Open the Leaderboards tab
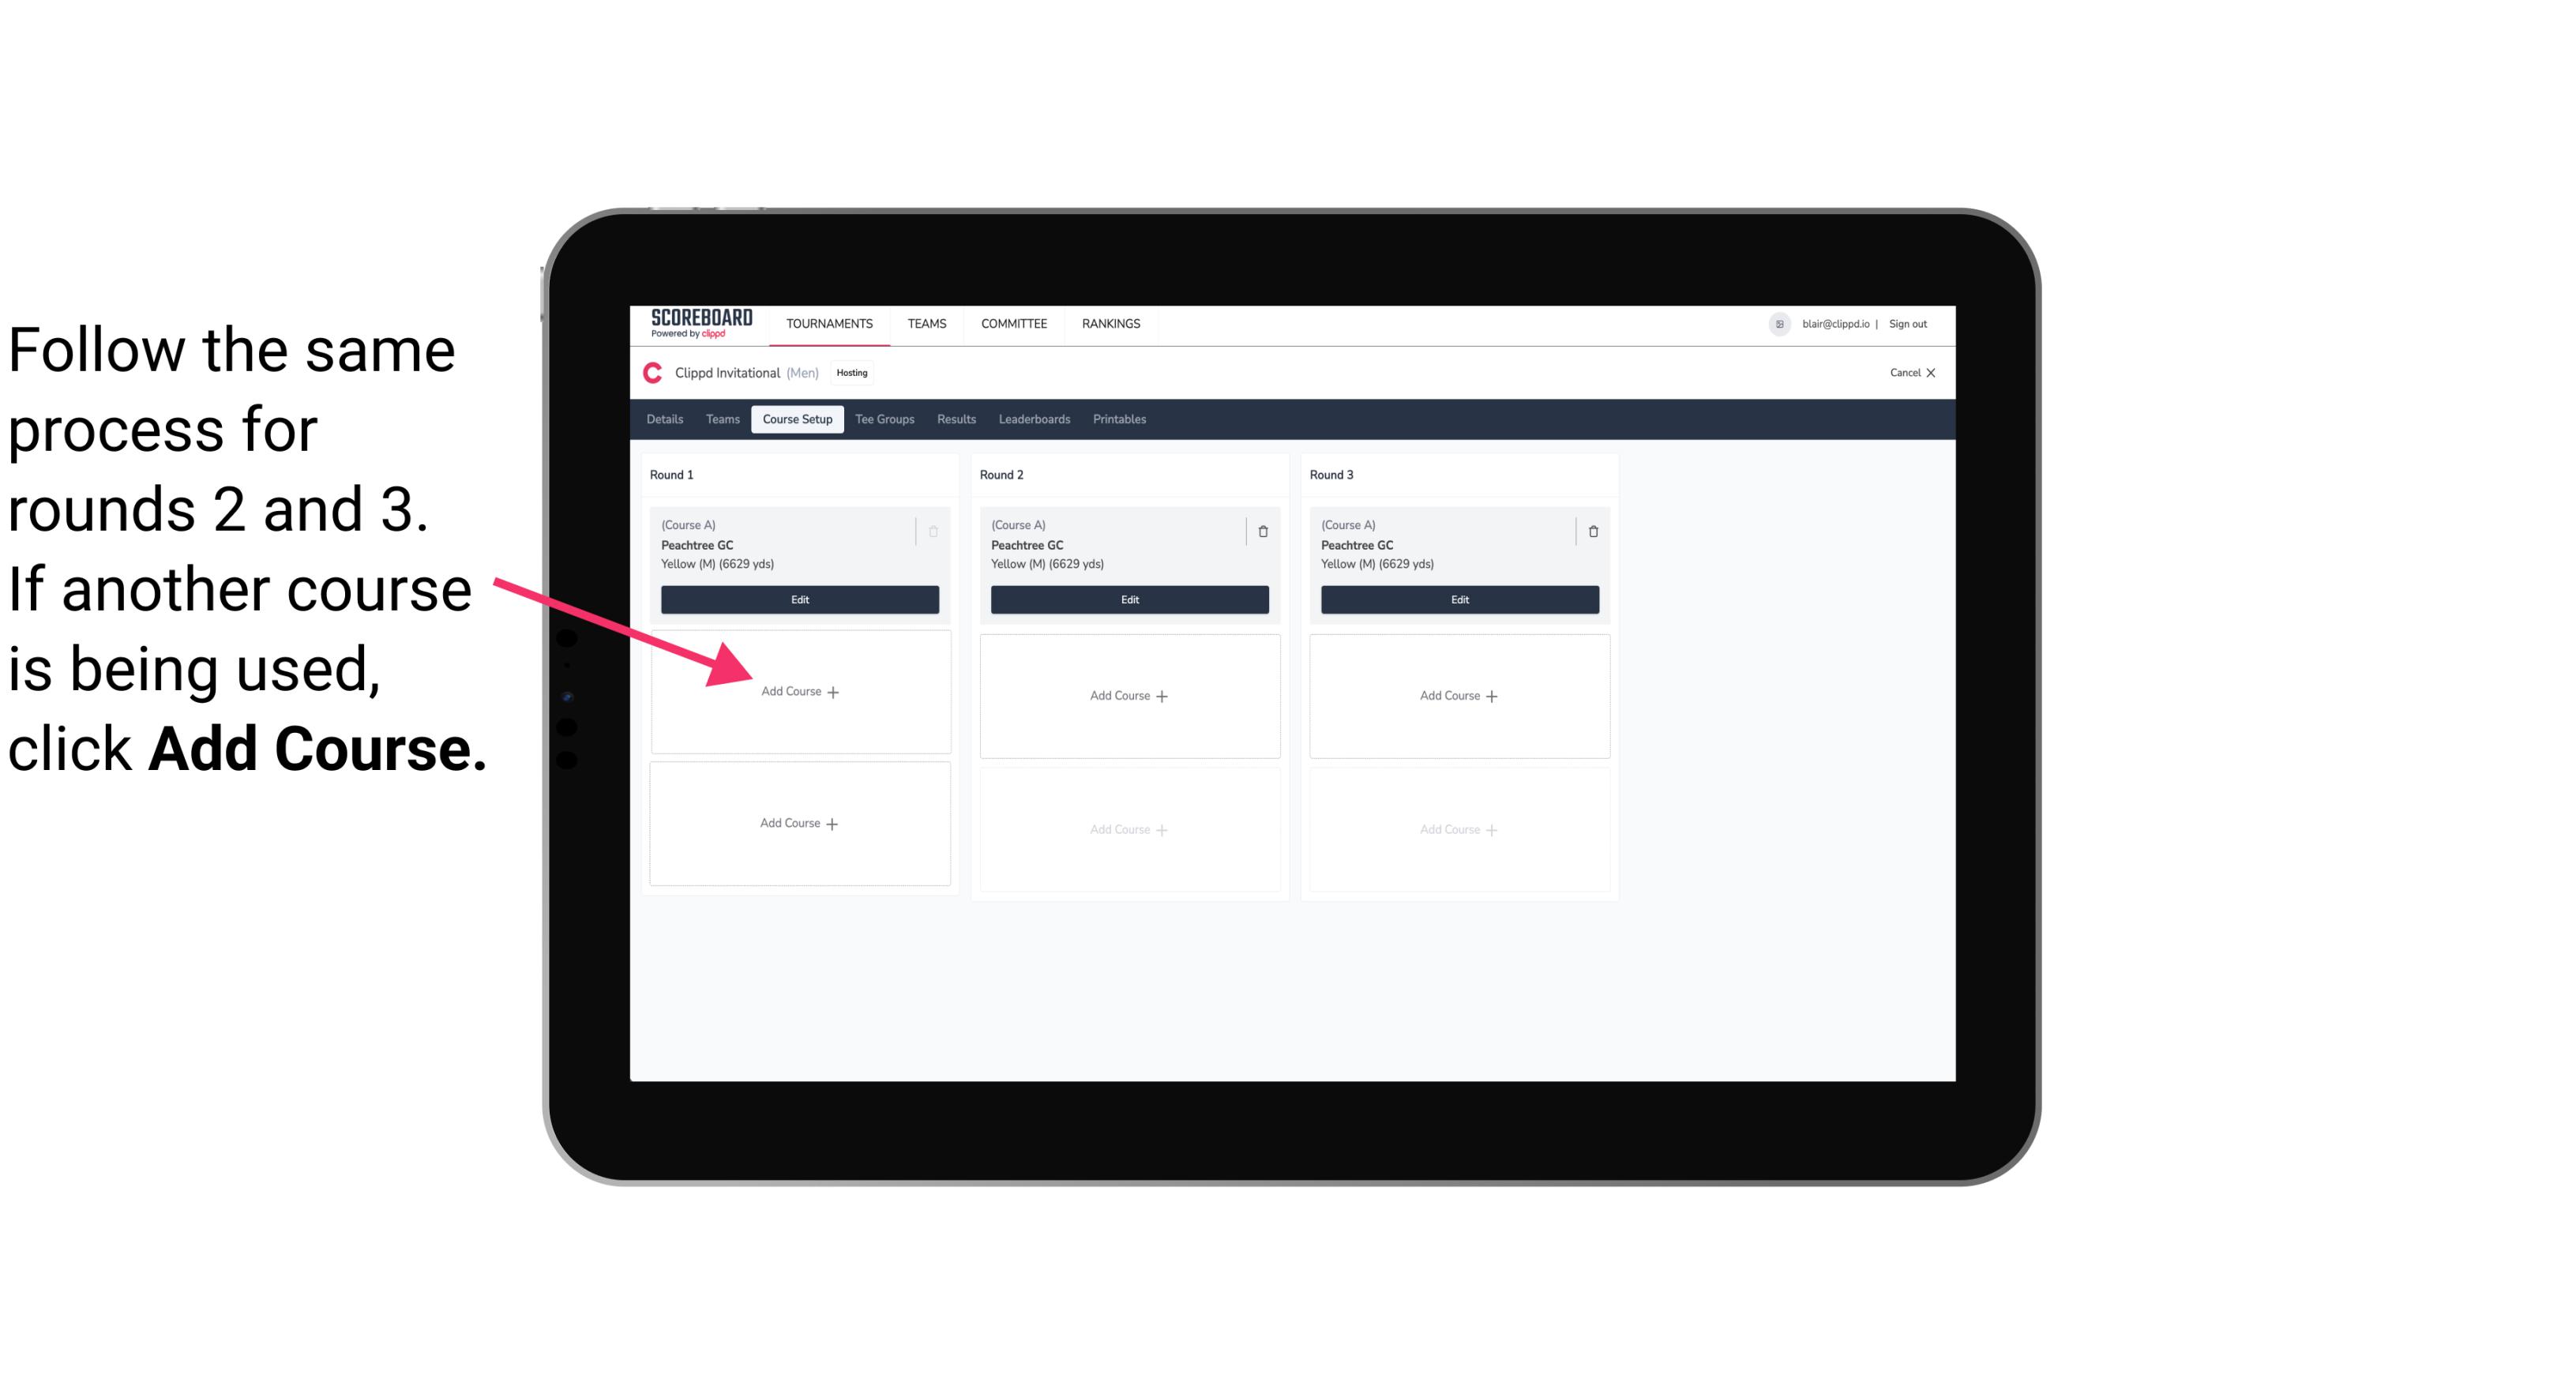This screenshot has height=1386, width=2576. pos(1032,419)
